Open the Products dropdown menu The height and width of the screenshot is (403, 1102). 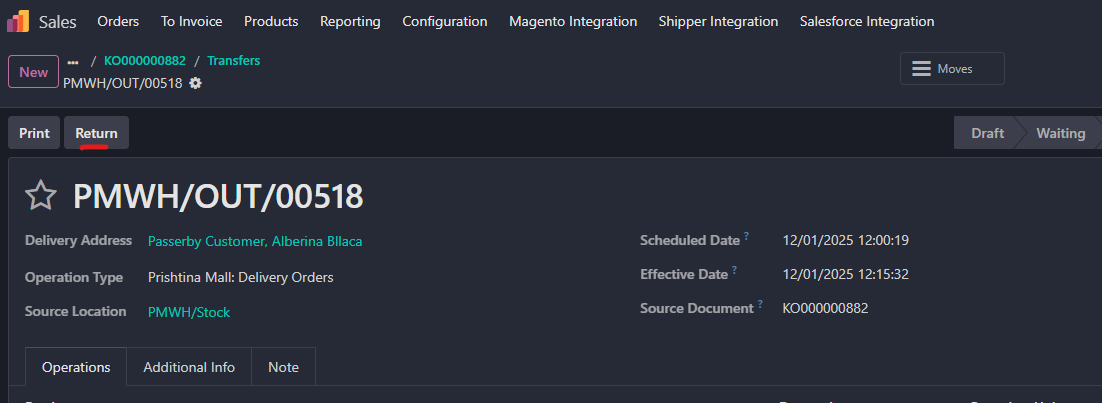click(x=271, y=21)
